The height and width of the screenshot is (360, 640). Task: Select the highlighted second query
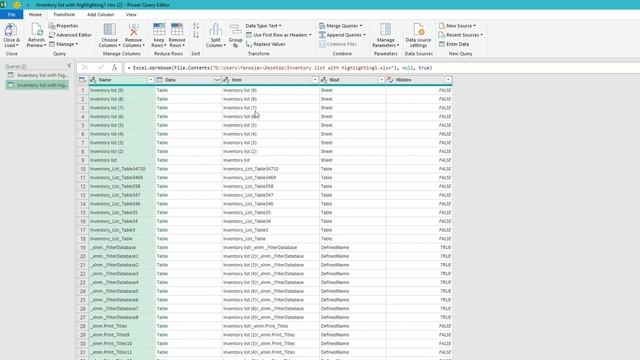[37, 85]
